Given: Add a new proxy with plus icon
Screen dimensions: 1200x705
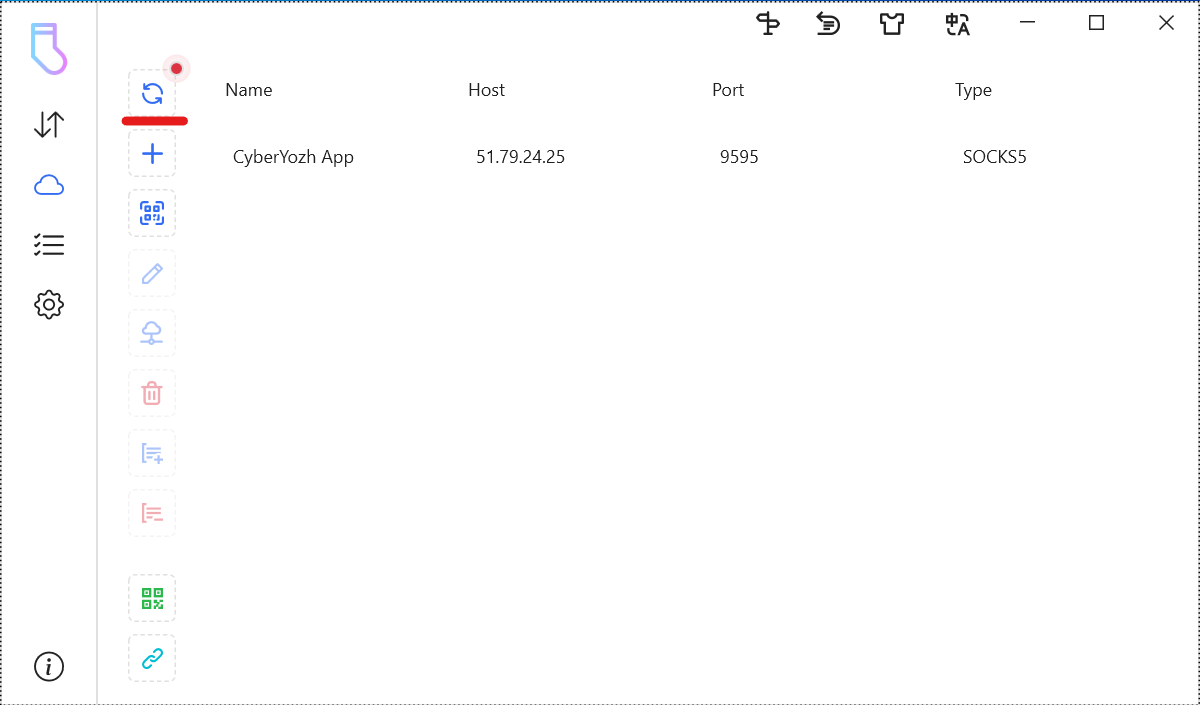Looking at the screenshot, I should pos(152,154).
